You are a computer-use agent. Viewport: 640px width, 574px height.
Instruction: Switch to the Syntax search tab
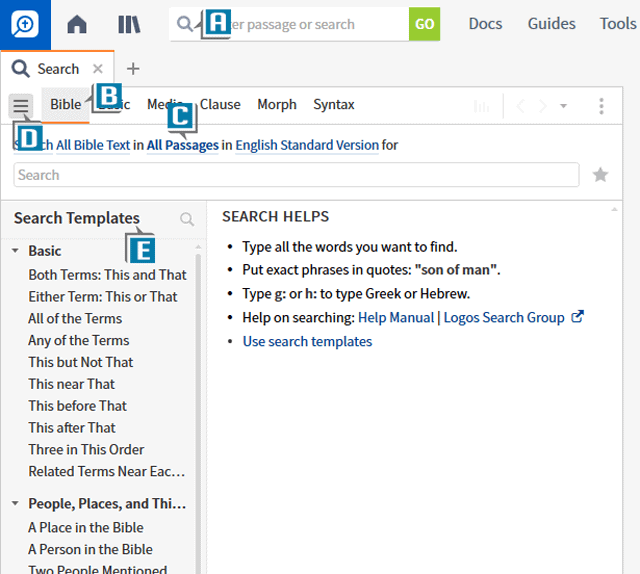point(333,104)
